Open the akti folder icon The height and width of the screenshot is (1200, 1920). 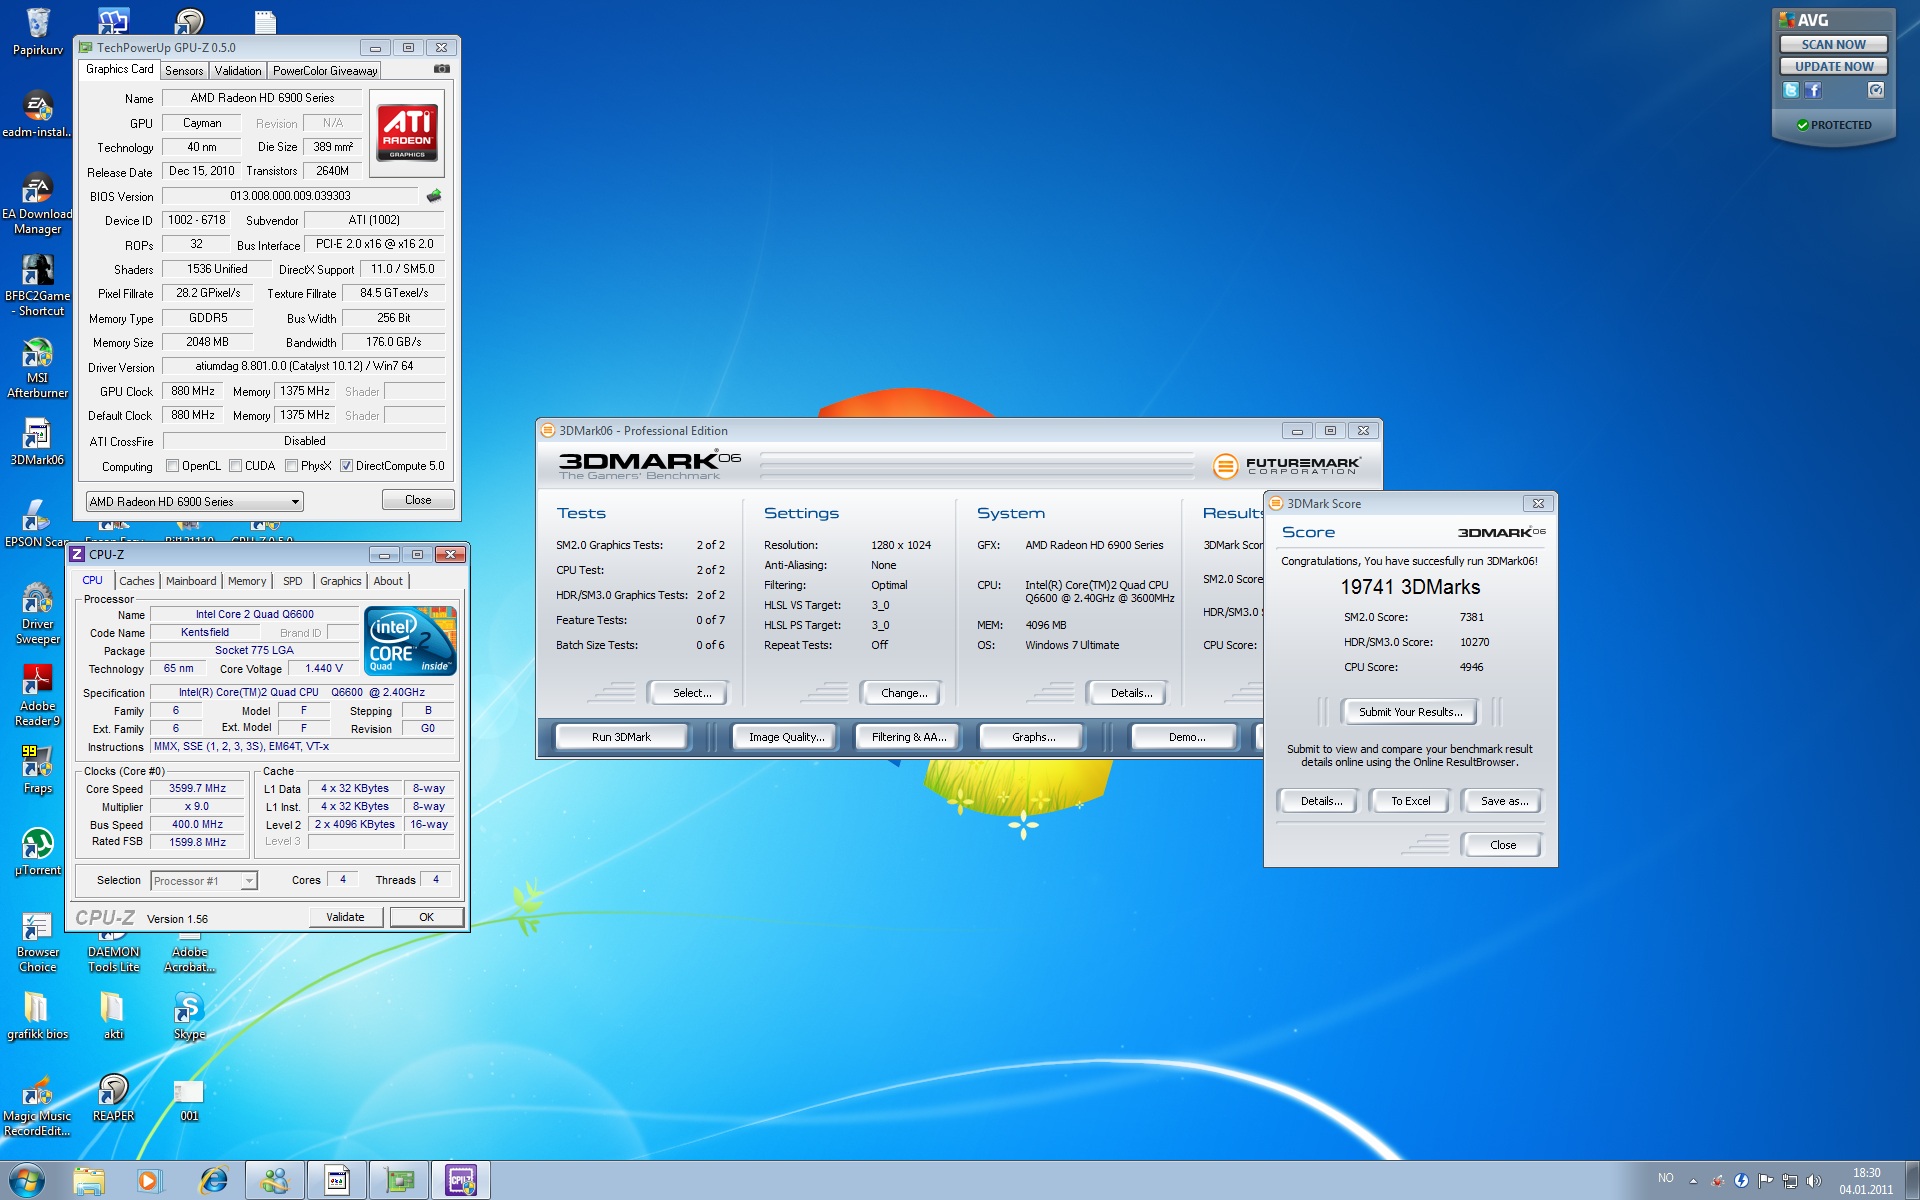click(x=113, y=1017)
